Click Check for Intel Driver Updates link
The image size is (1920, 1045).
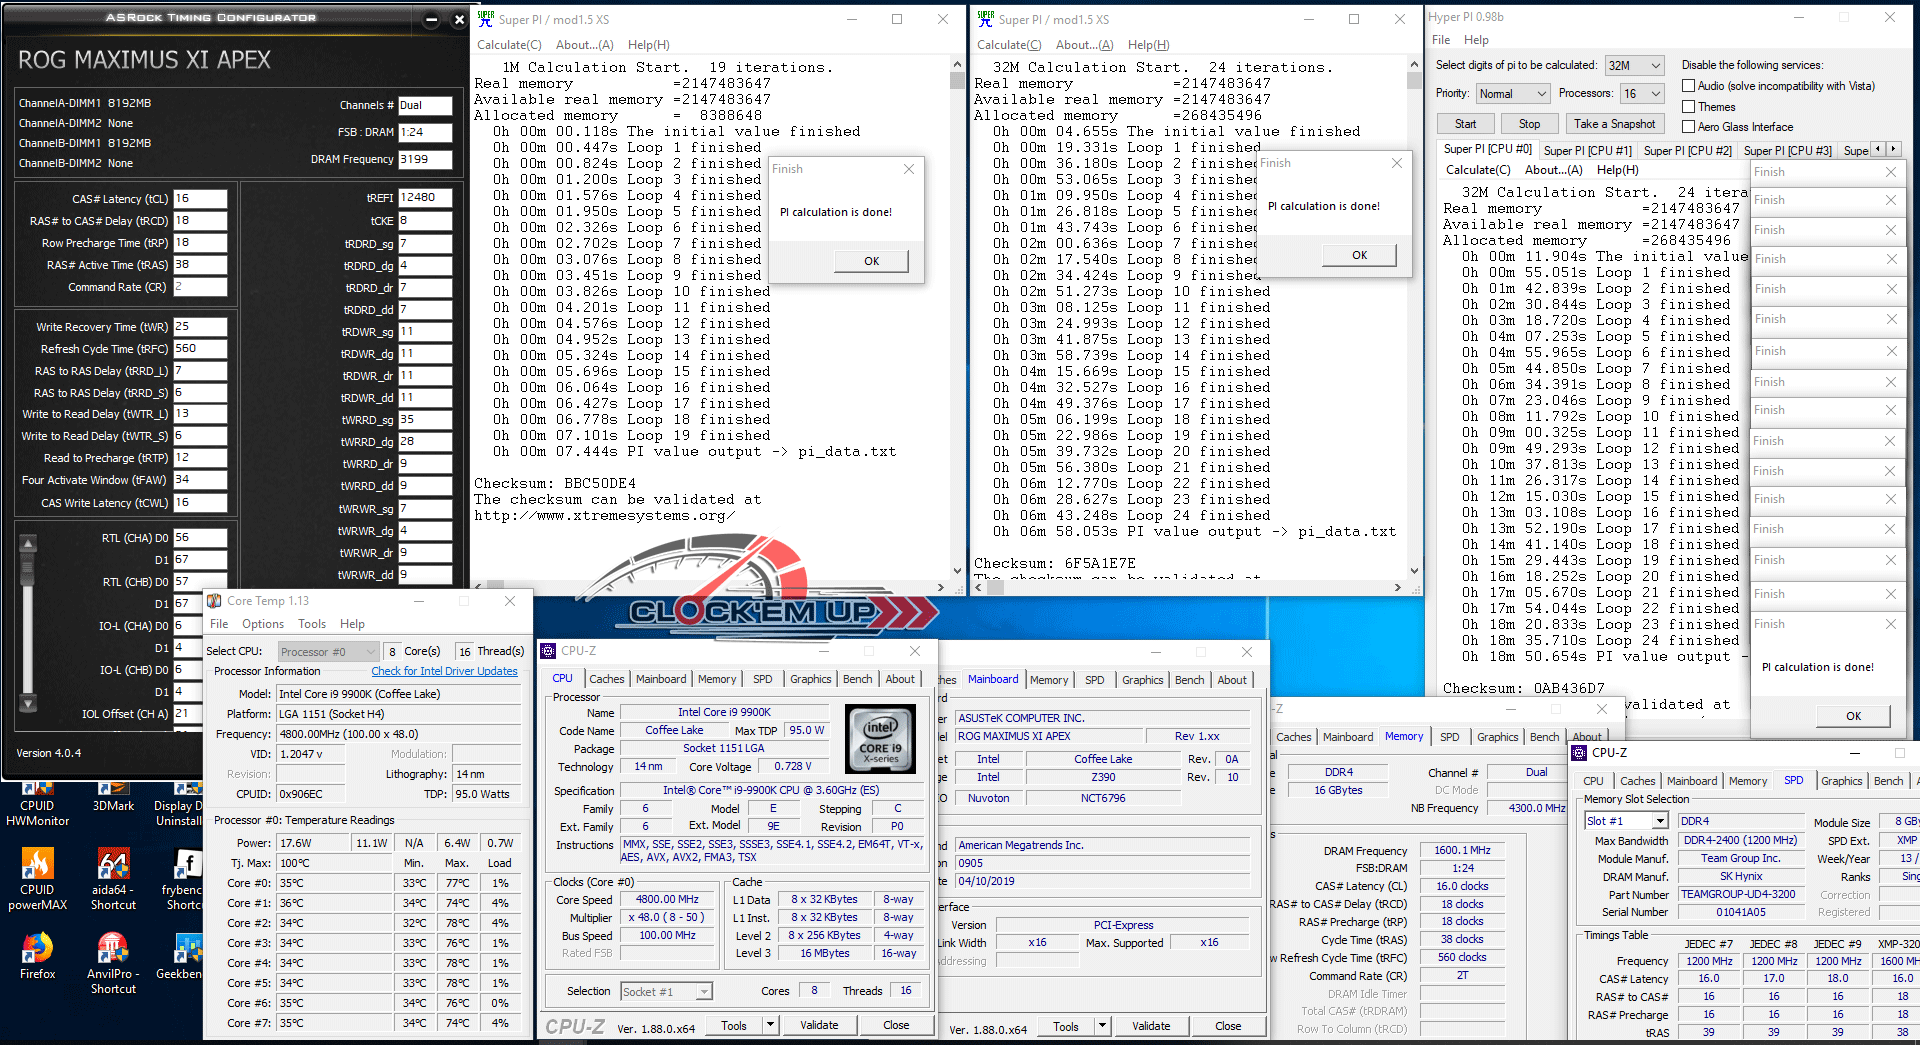[x=444, y=671]
